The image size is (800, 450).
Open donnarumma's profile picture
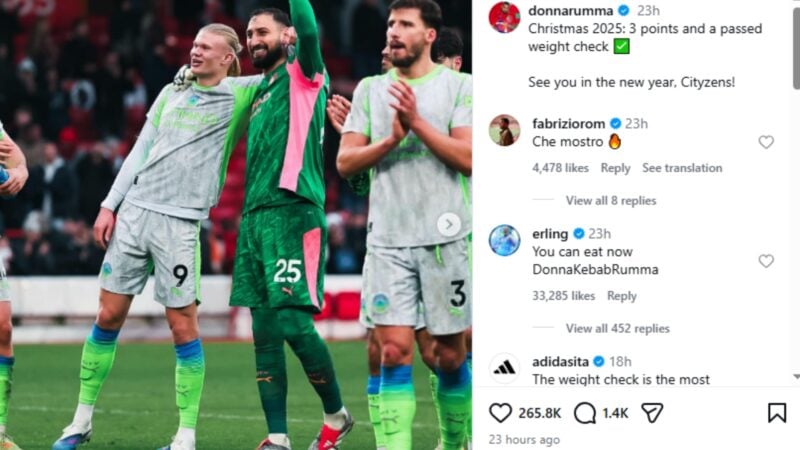pyautogui.click(x=504, y=17)
